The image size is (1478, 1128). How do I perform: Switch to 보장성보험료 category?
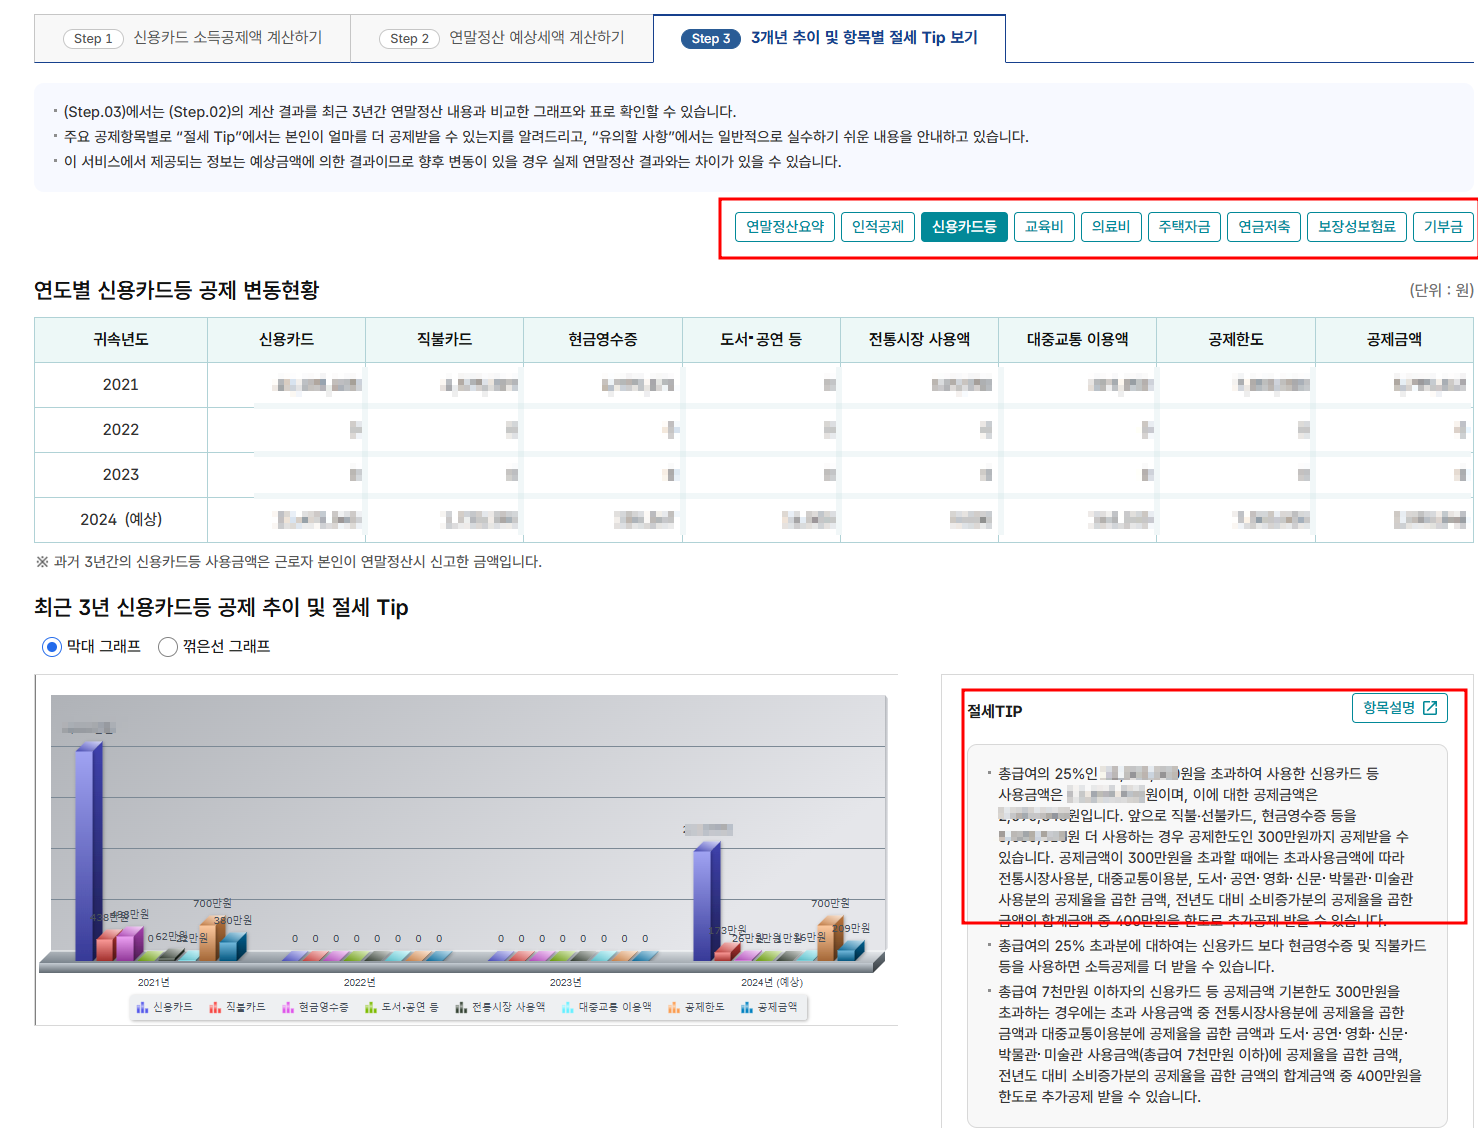[1357, 227]
